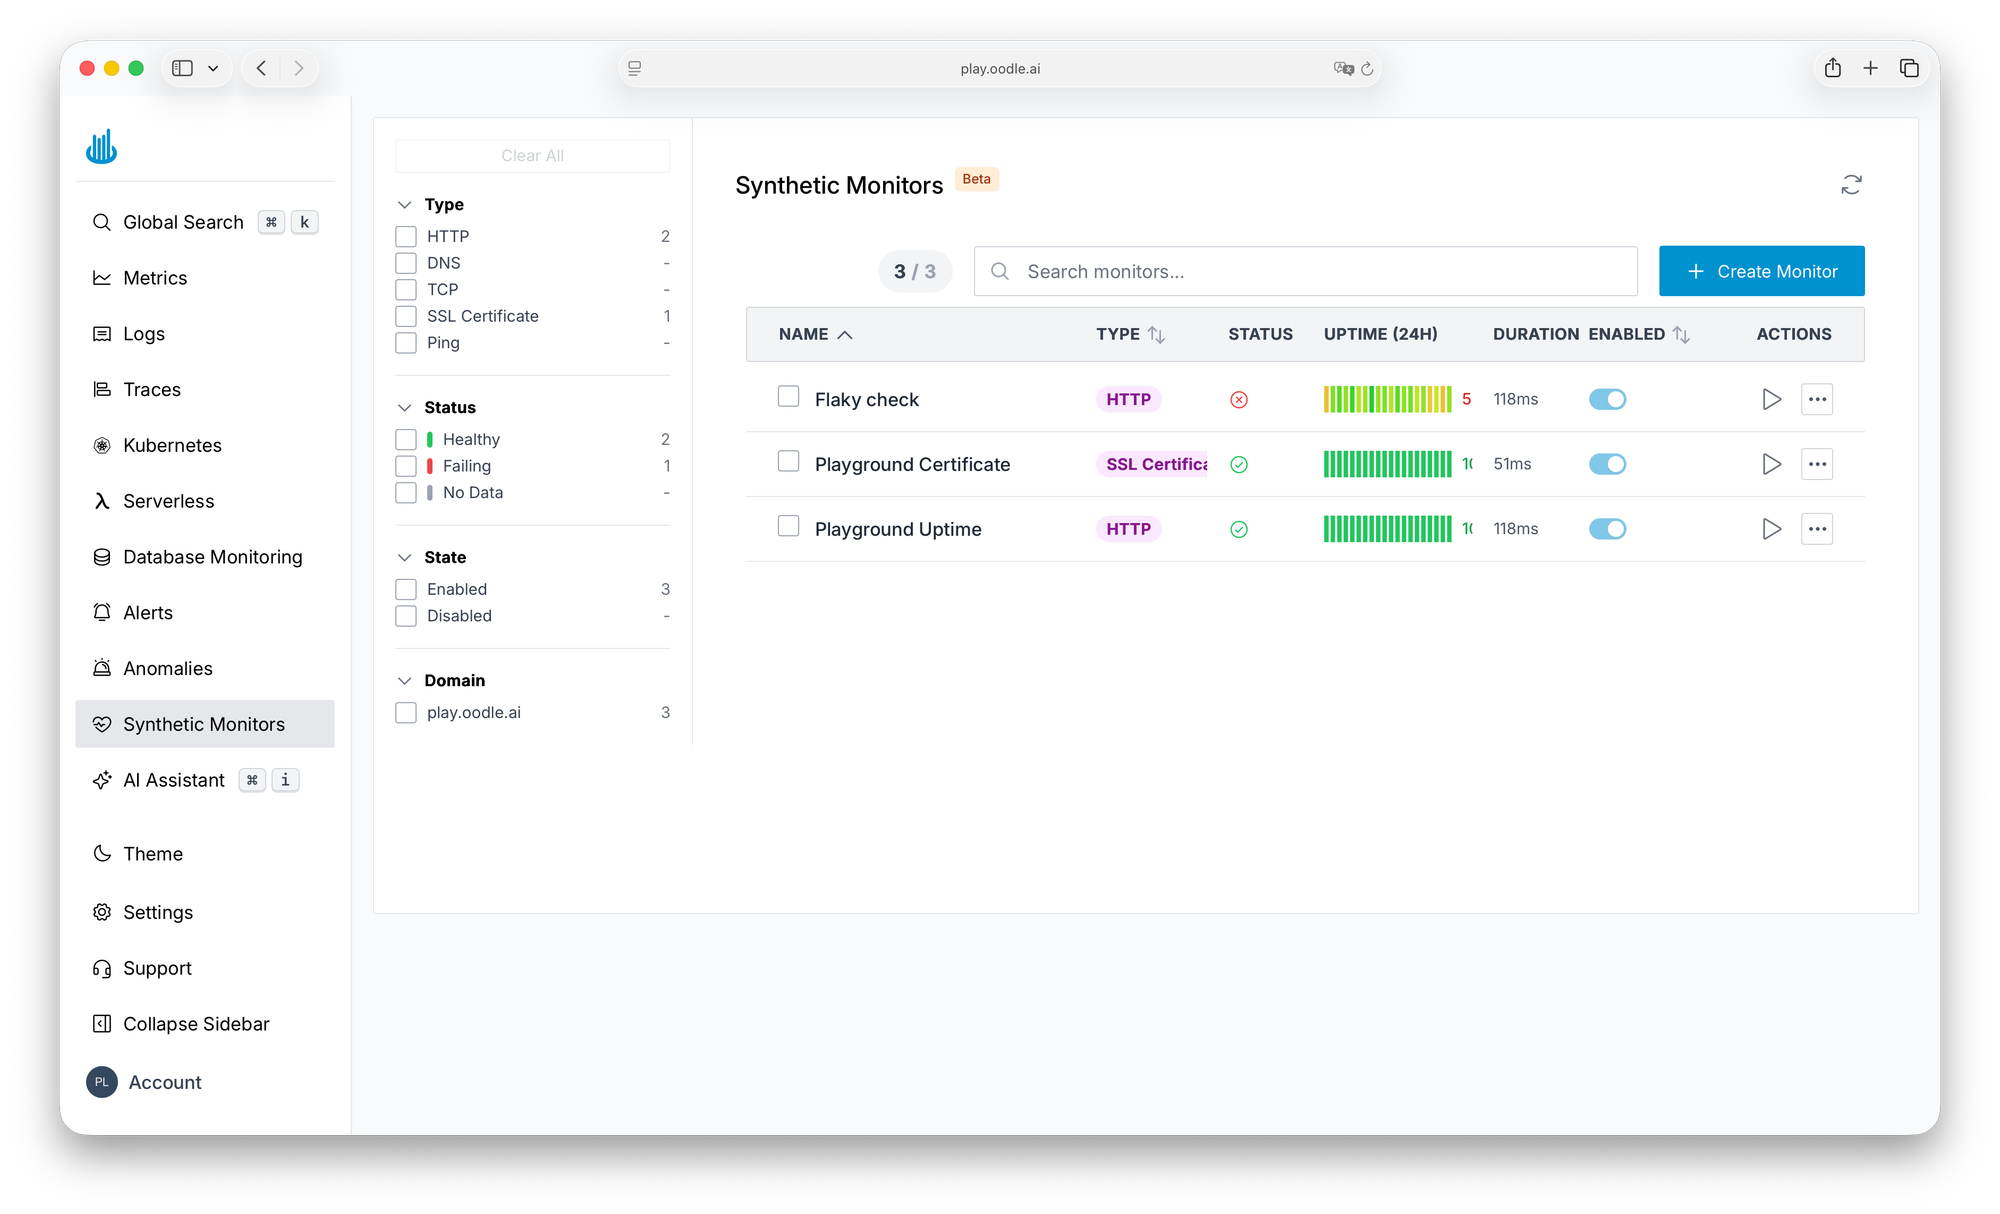
Task: Open Database Monitoring from the sidebar
Action: (x=212, y=557)
